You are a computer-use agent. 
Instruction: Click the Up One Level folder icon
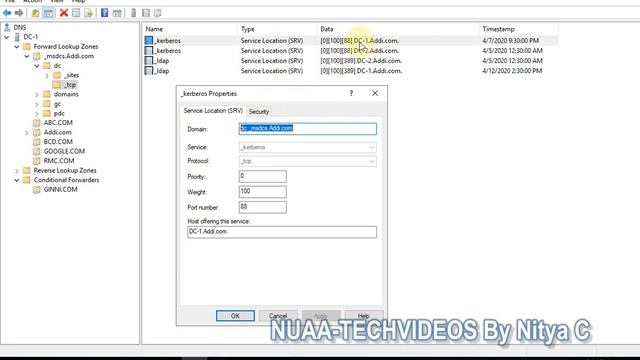[36, 13]
